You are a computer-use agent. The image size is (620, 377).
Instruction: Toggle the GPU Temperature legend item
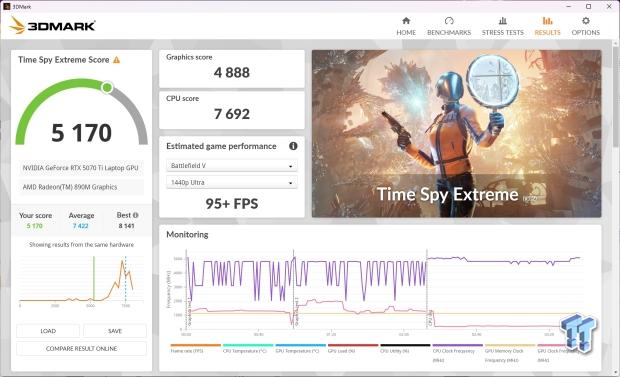tap(301, 349)
